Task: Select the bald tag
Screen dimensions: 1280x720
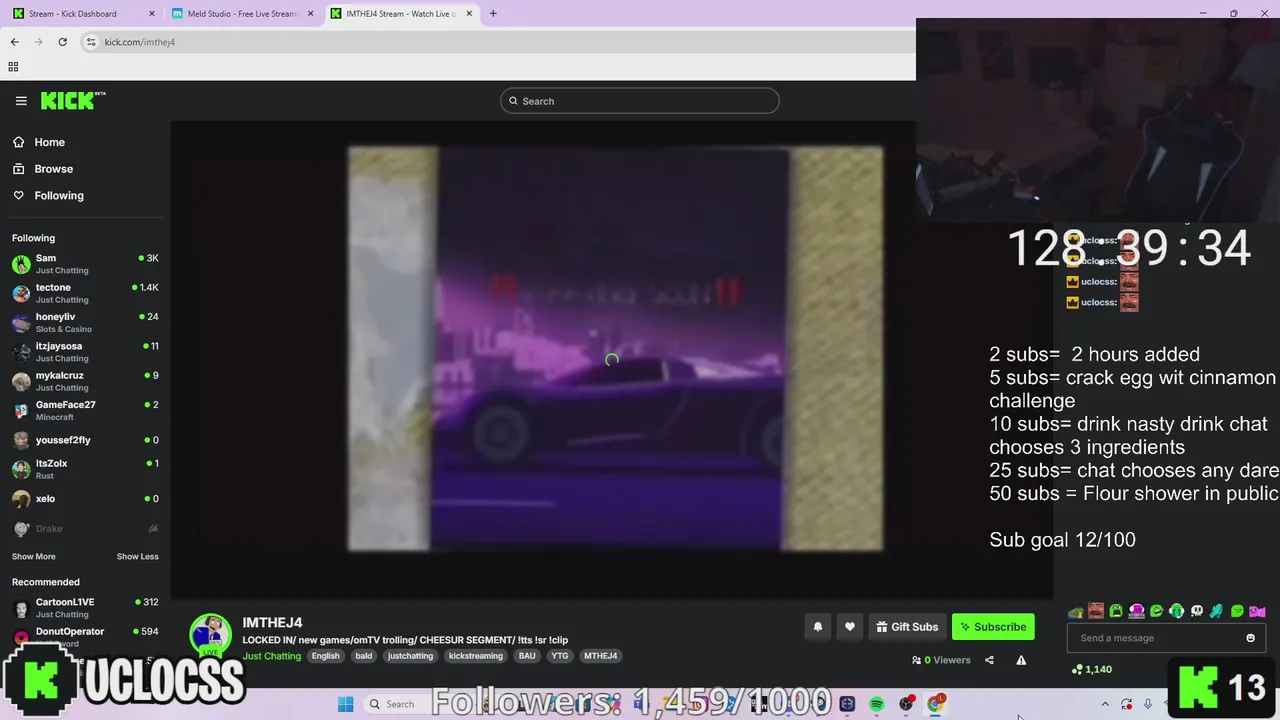Action: tap(364, 656)
